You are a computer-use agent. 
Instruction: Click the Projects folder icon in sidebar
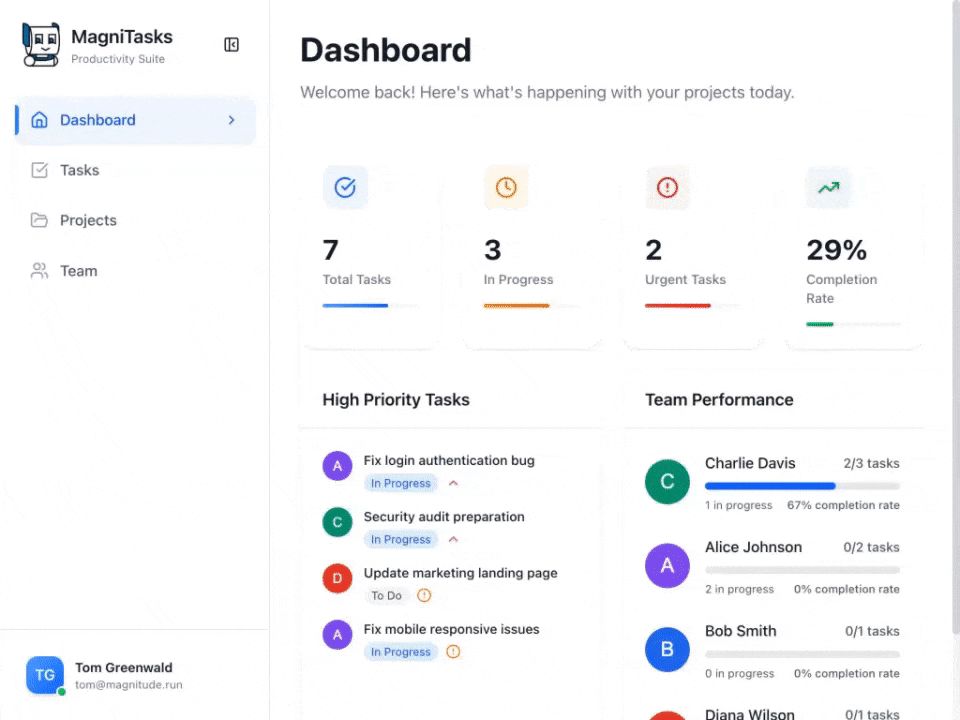coord(38,220)
